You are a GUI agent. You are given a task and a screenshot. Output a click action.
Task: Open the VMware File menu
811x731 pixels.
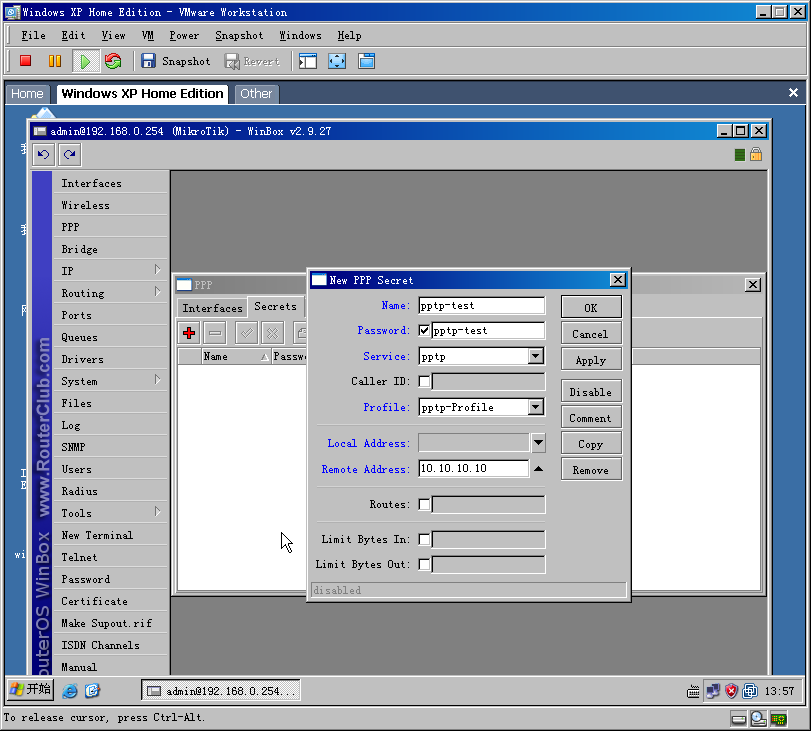tap(33, 36)
